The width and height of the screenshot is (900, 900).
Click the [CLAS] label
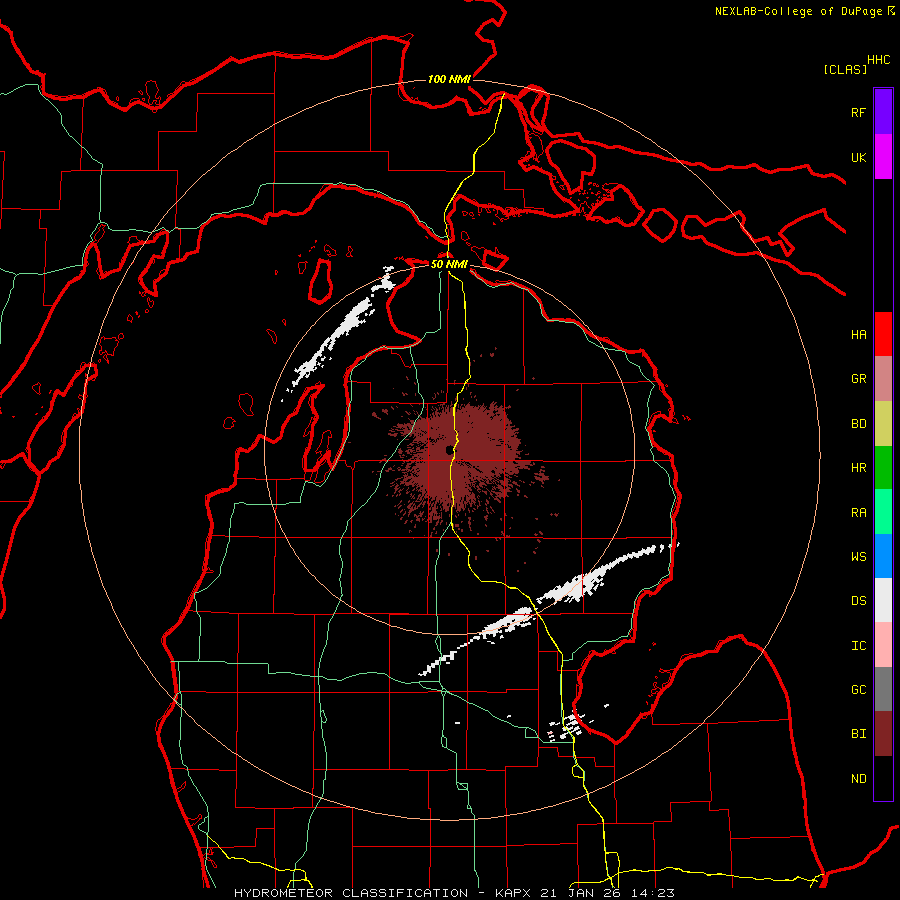(845, 70)
